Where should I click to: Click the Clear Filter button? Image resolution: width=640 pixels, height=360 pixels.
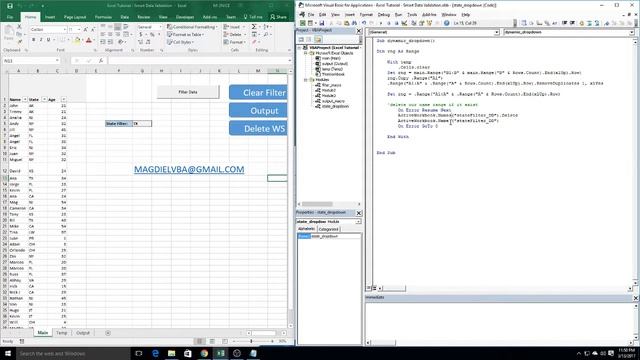click(258, 93)
